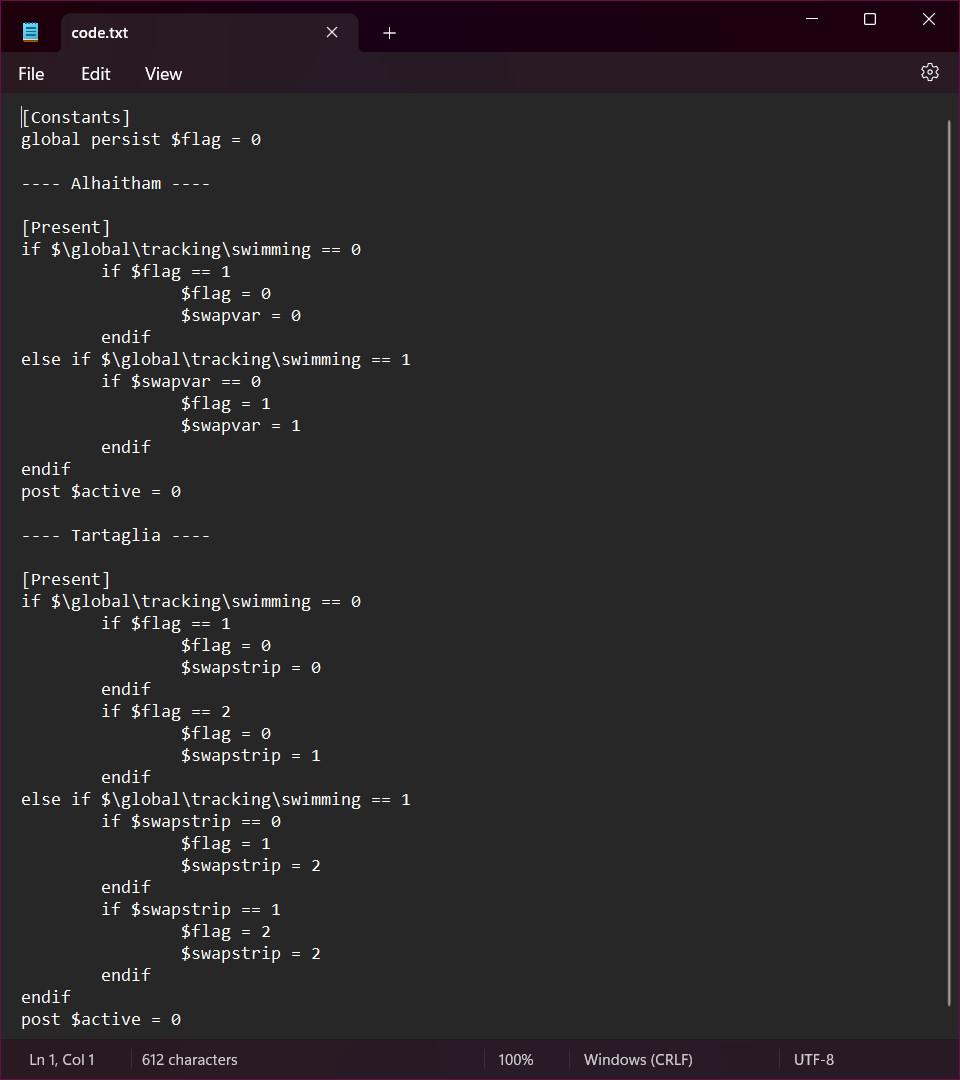Minimize the Notepad window
Screen dimensions: 960x1080
click(x=811, y=19)
